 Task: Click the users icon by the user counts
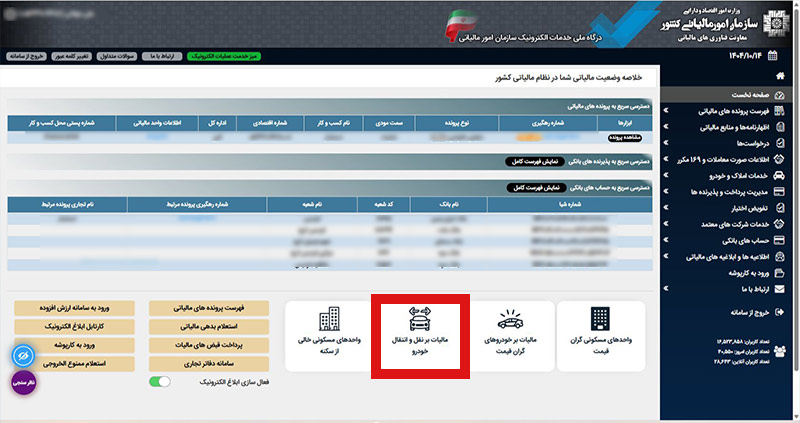click(780, 351)
